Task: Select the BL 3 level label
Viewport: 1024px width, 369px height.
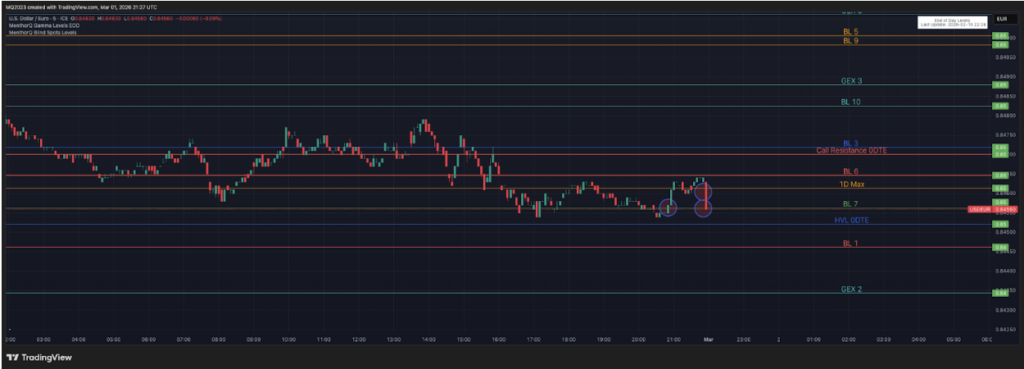Action: coord(851,143)
